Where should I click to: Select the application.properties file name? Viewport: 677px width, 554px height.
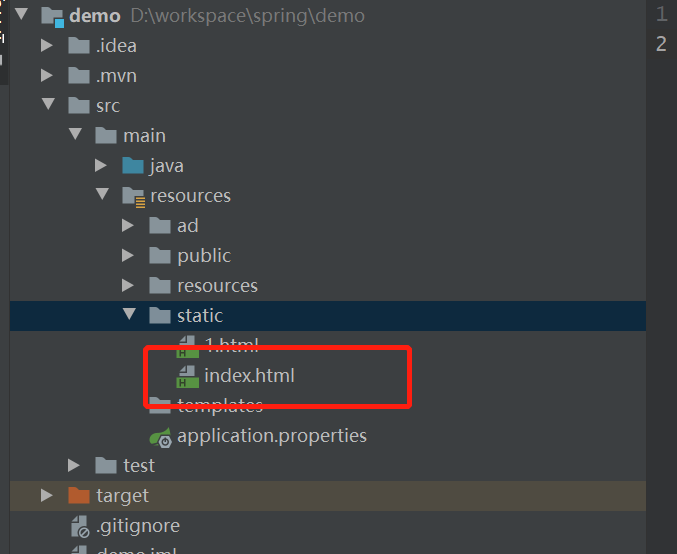coord(272,436)
